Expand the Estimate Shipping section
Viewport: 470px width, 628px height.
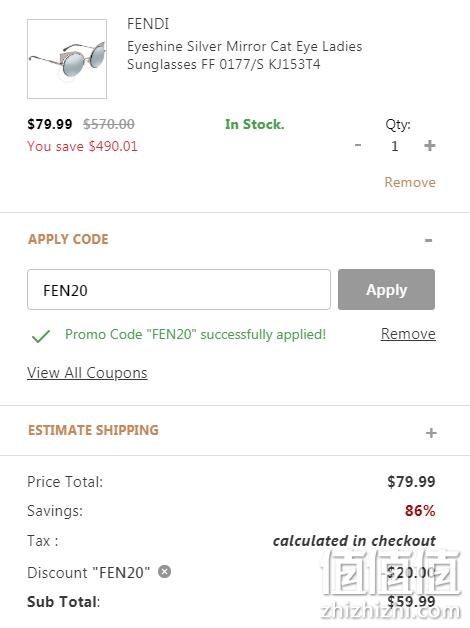pos(431,433)
